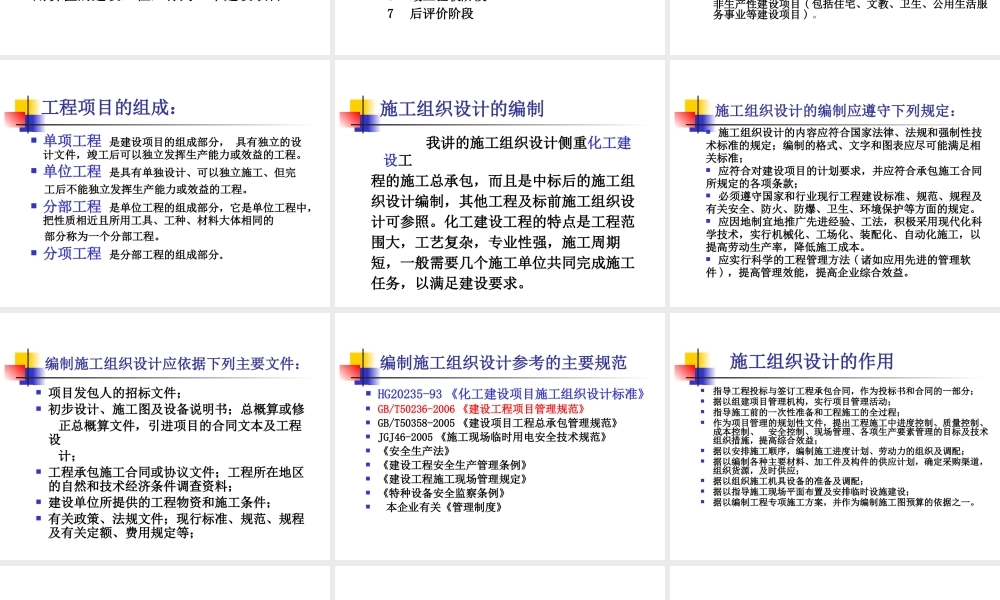Image resolution: width=1000 pixels, height=600 pixels.
Task: Click the bullet starting 必须遵守国家和行业现行工程建设标准
Action: (843, 202)
